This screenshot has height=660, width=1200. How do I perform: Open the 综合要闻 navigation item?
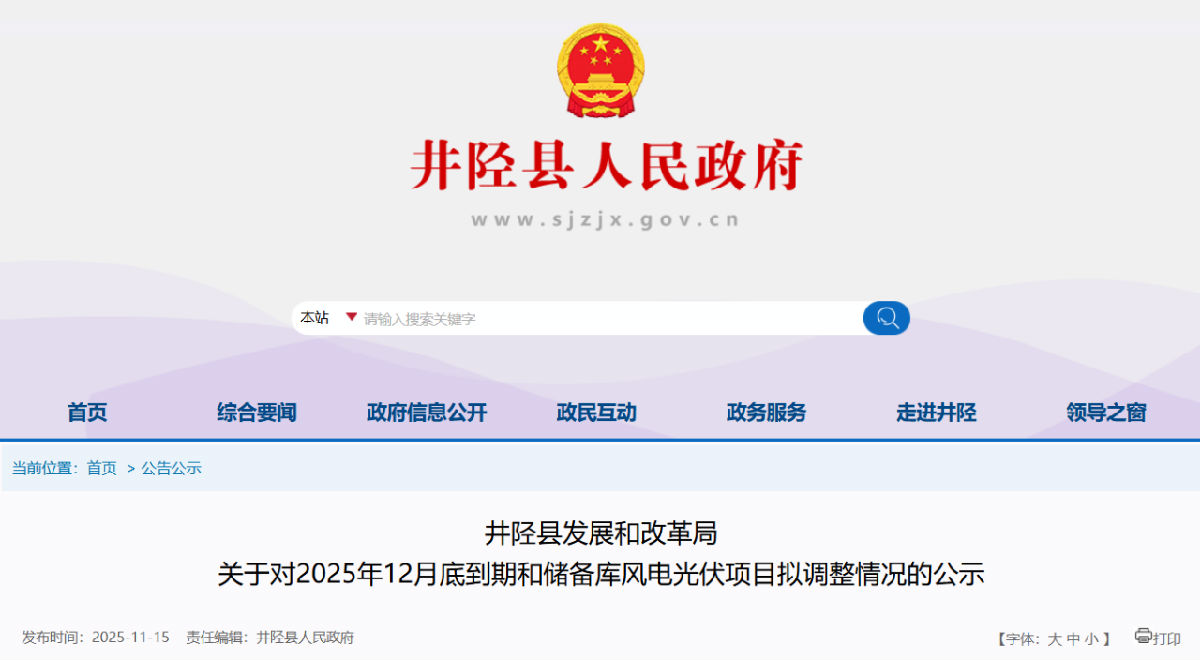click(257, 412)
